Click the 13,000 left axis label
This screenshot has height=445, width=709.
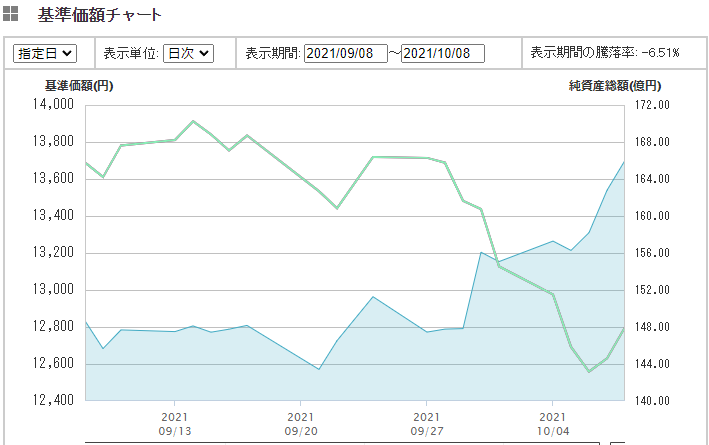53,289
